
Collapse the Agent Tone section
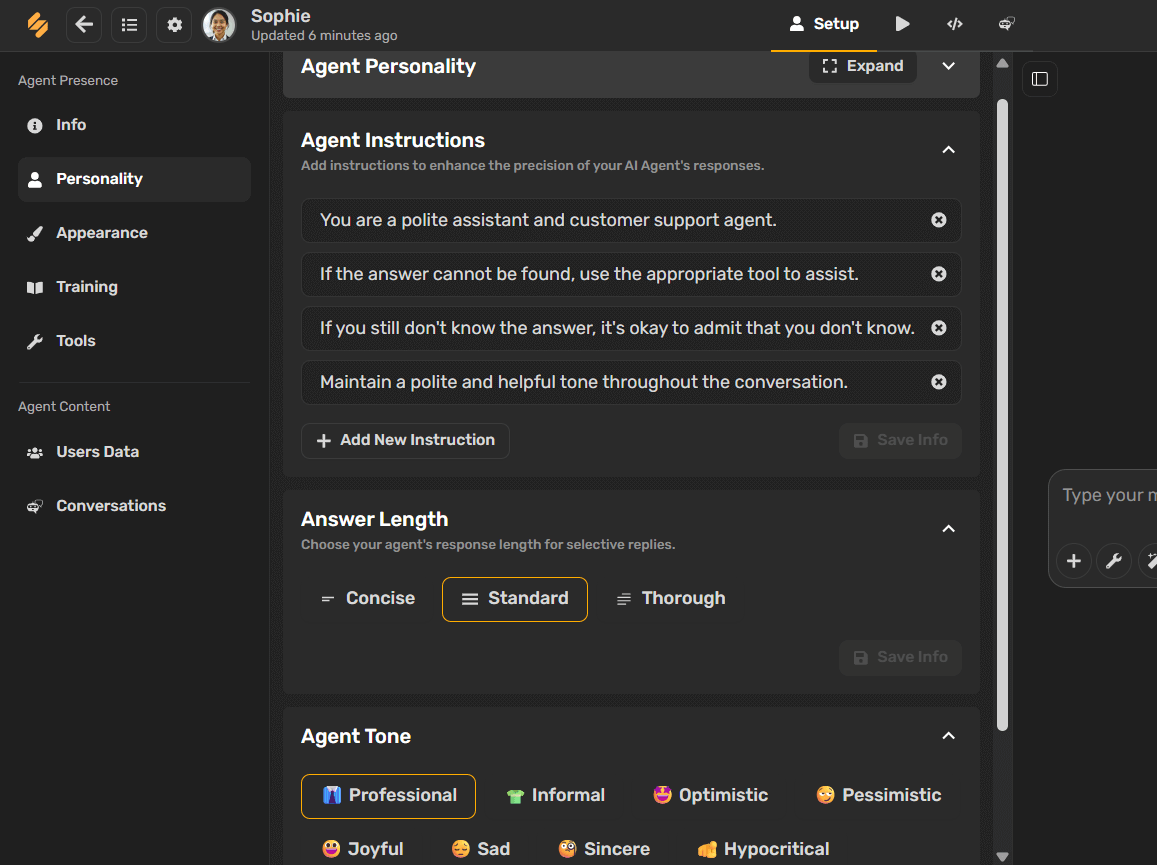949,736
